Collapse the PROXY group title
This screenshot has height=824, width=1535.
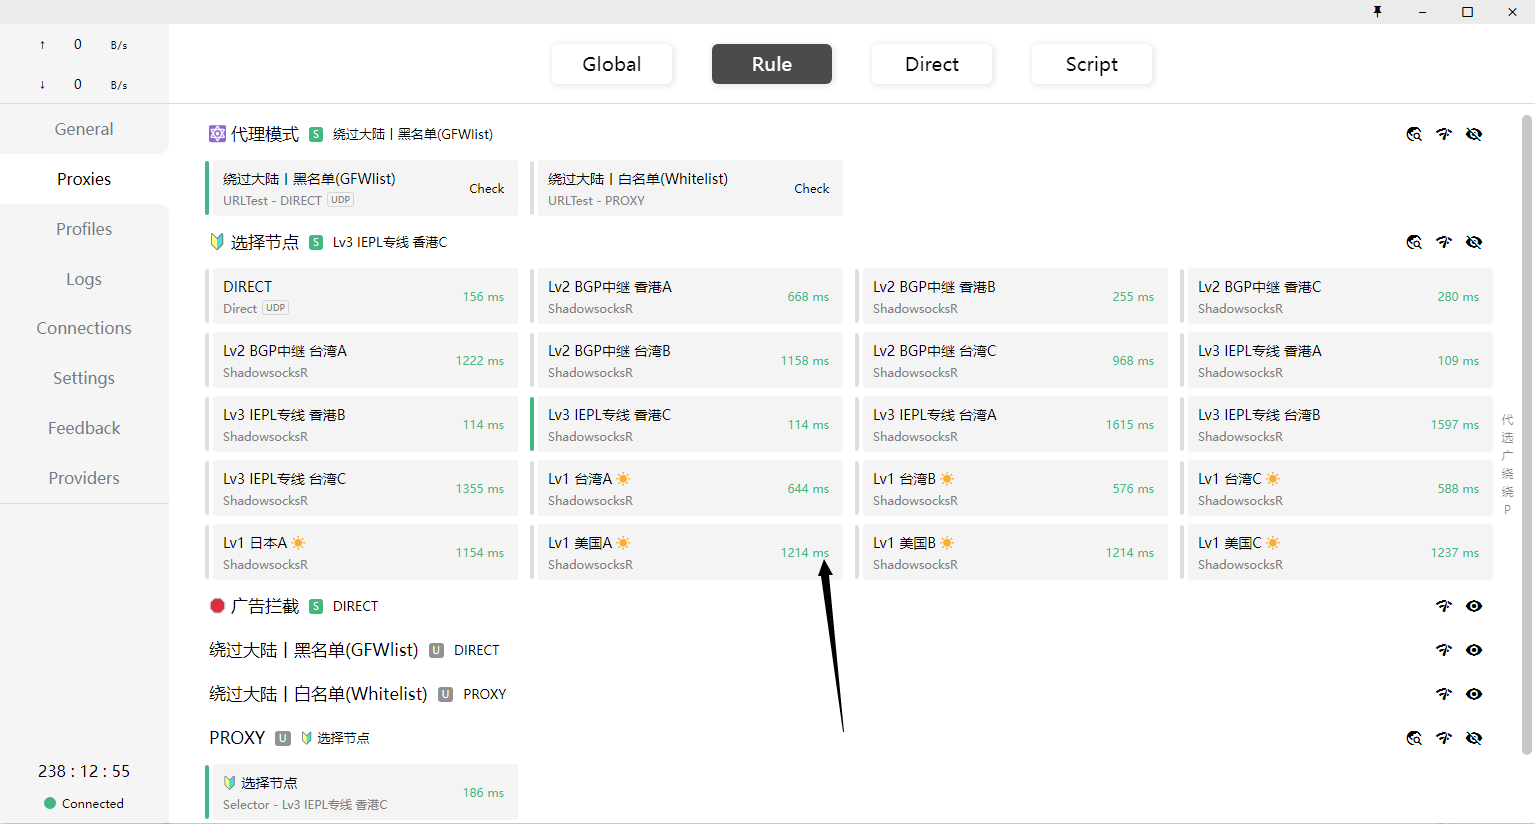pyautogui.click(x=237, y=738)
